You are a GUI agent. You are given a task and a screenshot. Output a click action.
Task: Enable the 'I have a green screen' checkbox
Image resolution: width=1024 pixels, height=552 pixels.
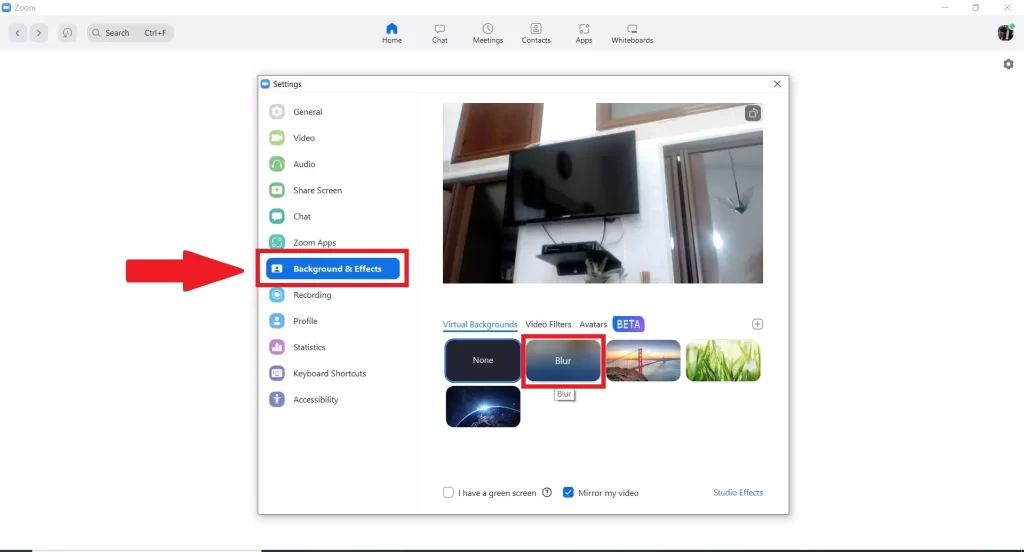click(448, 493)
